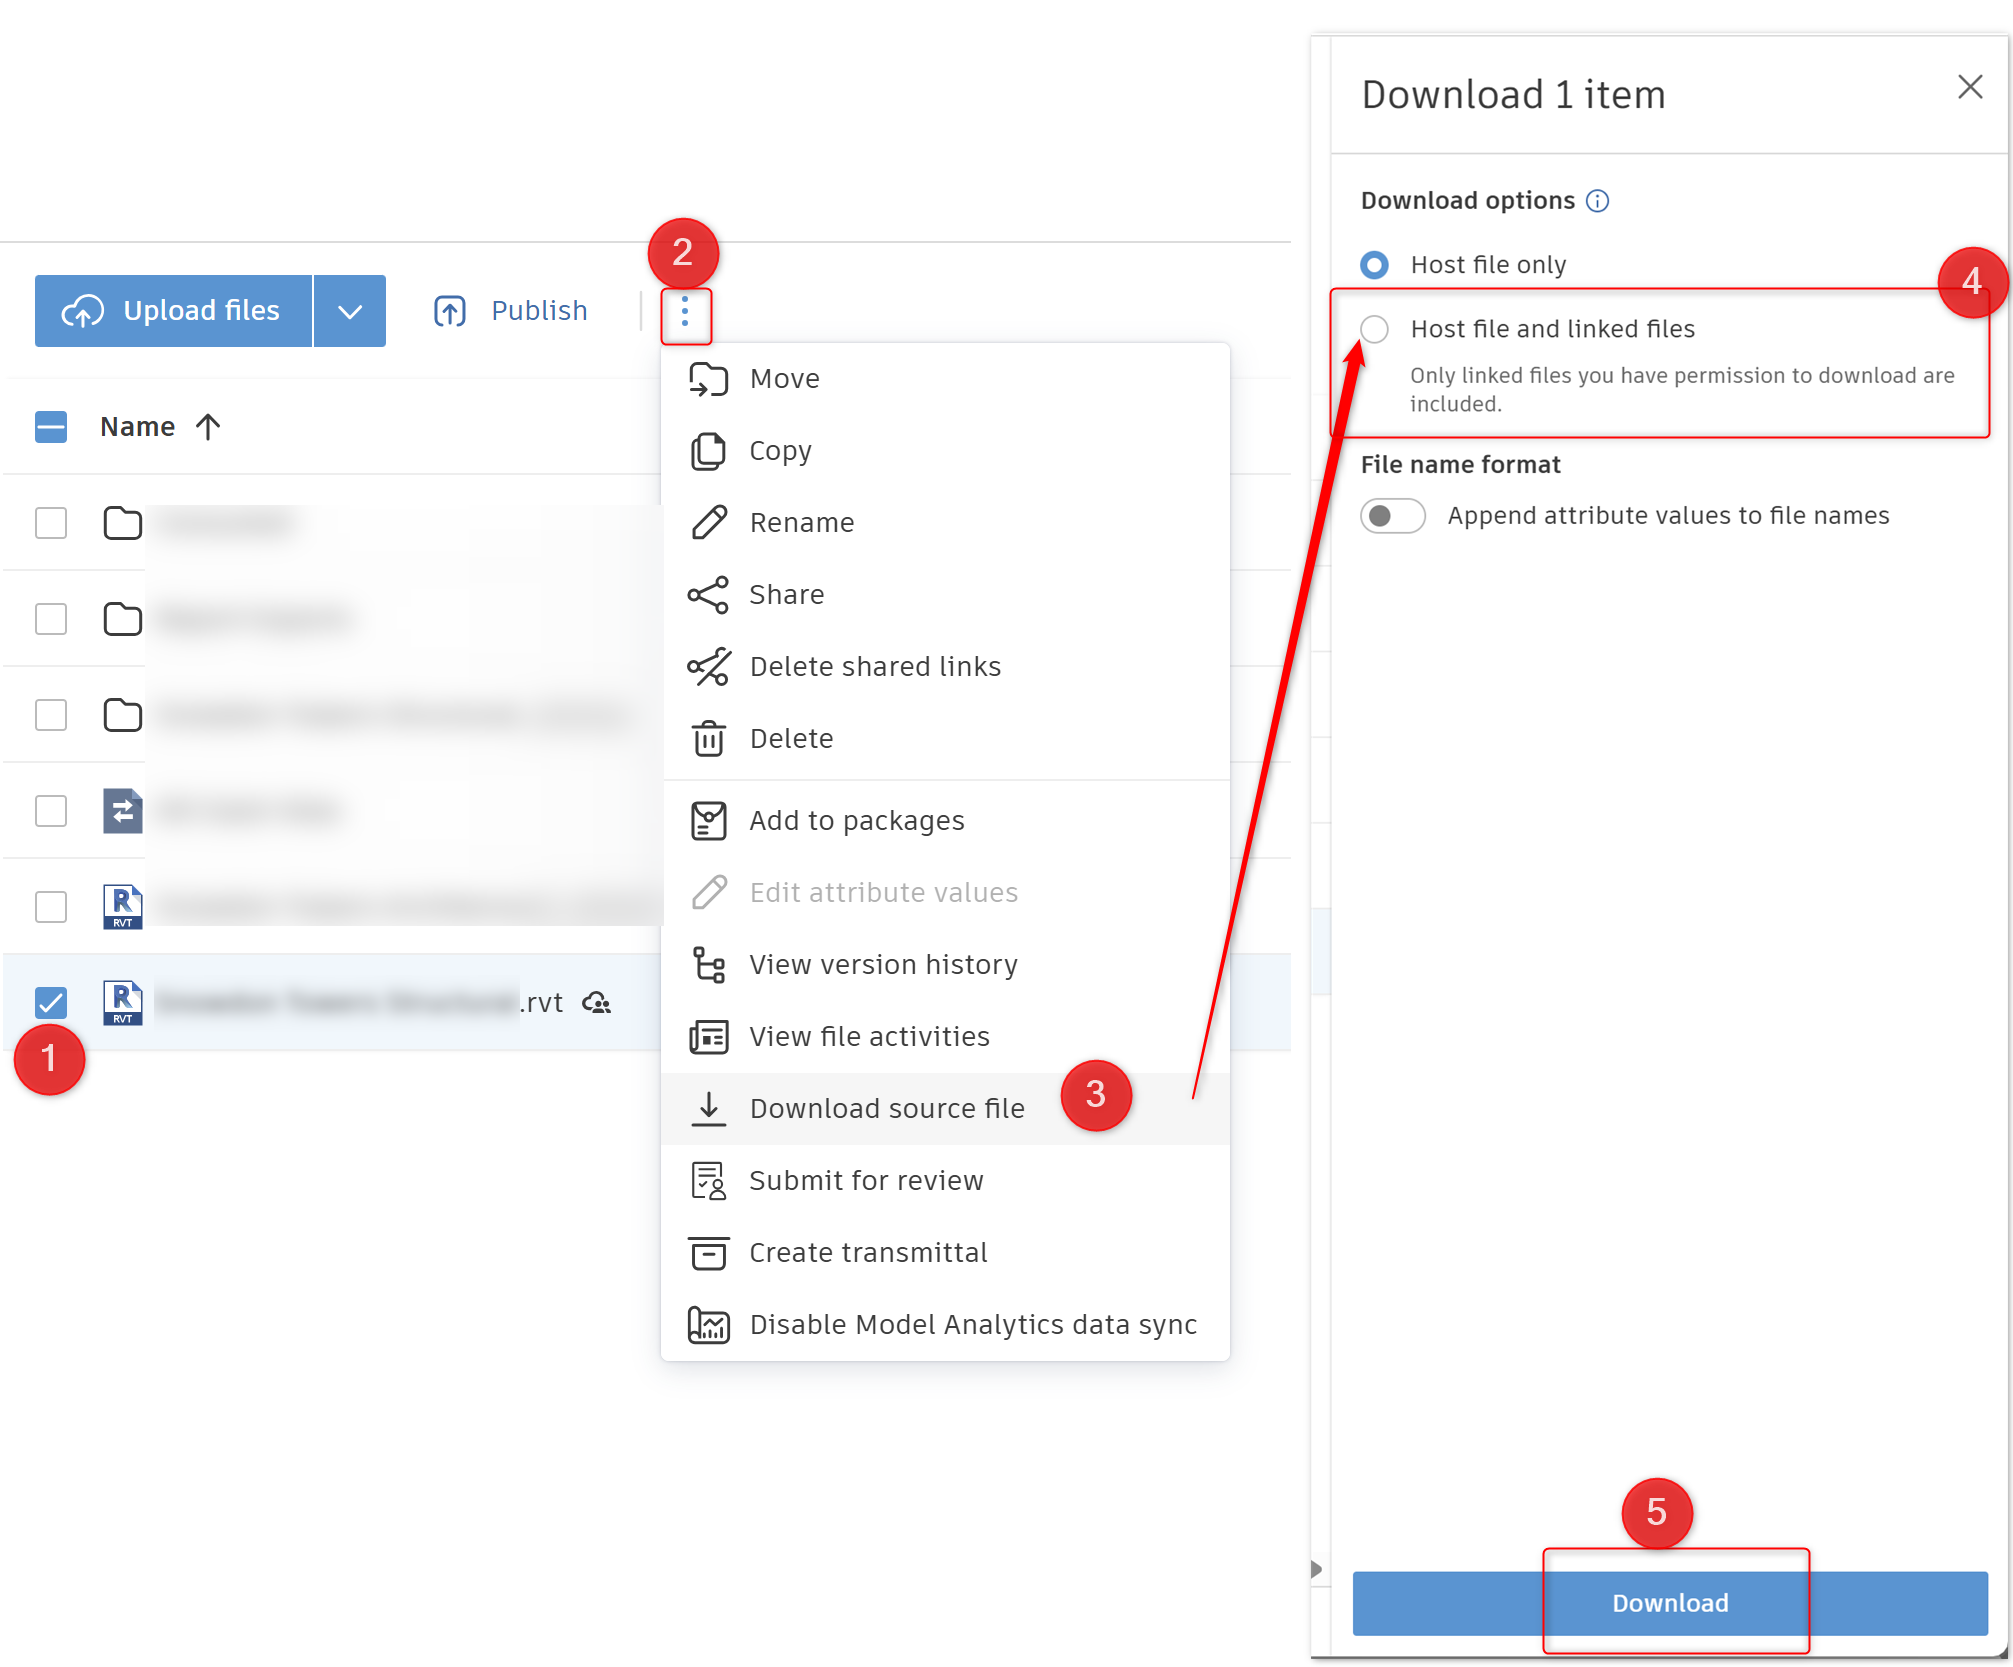Close the Download 1 item panel
This screenshot has width=2013, height=1667.
[x=1970, y=87]
